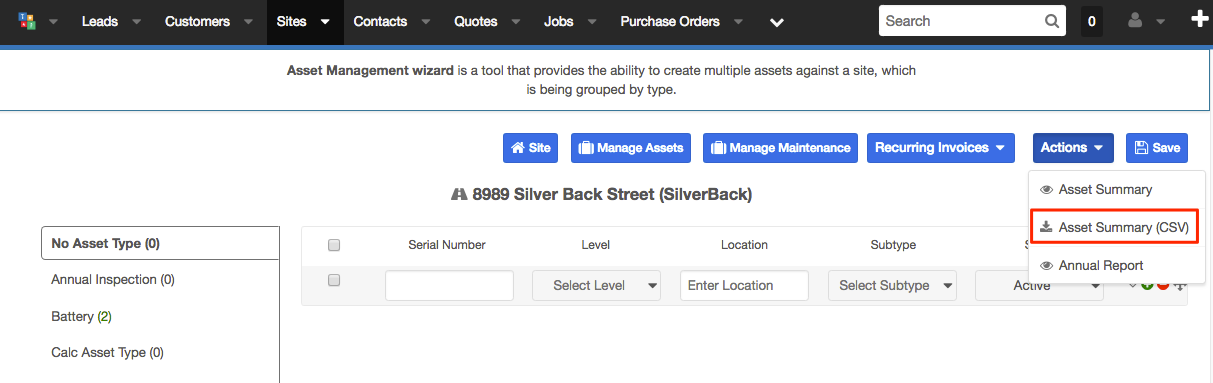Go to the Site button
The width and height of the screenshot is (1213, 383).
coord(530,148)
